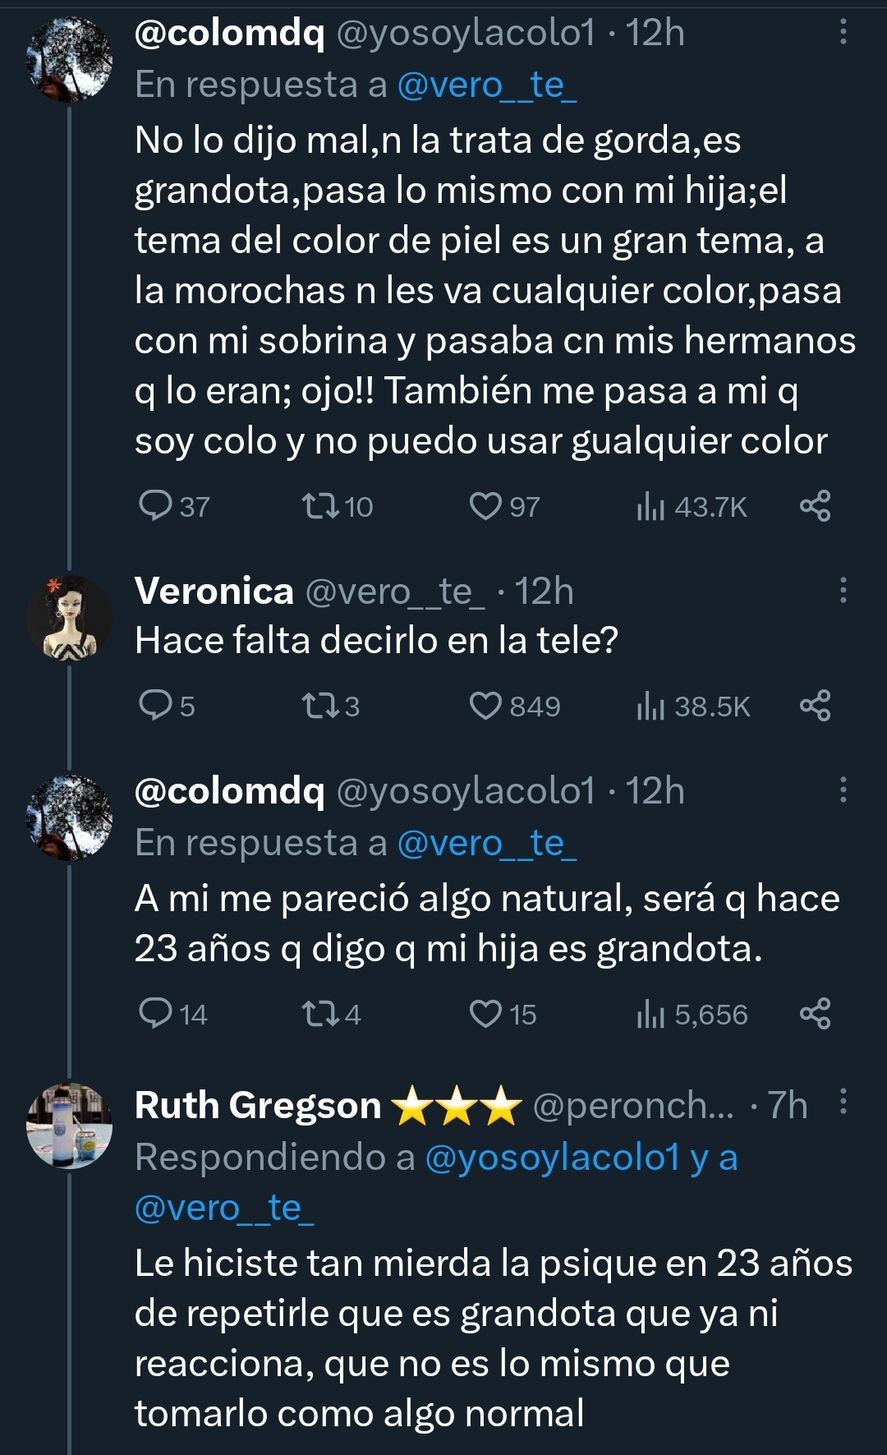Open options menu on @colomdq's first tweet
The image size is (887, 1455).
(843, 32)
